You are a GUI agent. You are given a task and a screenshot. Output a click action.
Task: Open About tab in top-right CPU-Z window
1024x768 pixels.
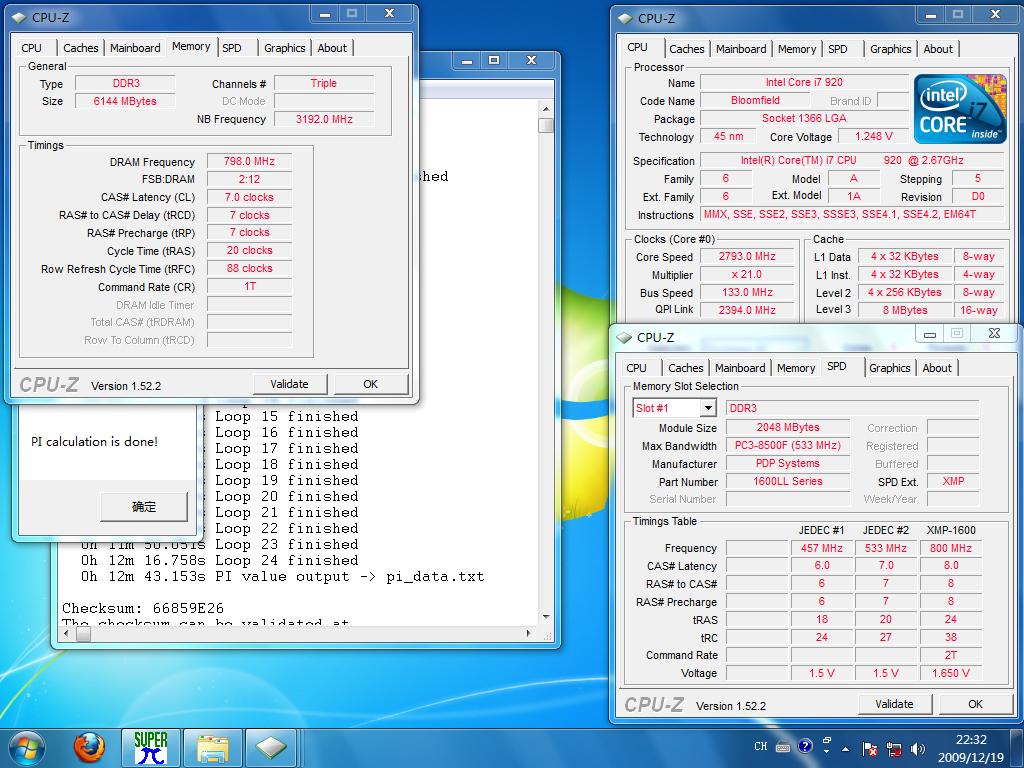938,49
